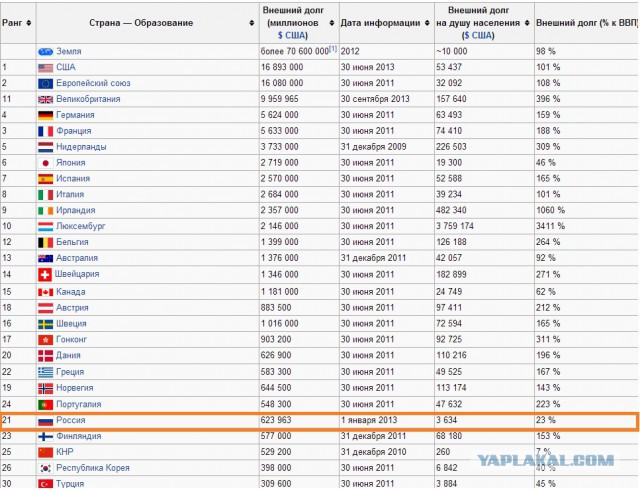
Task: Select the cell '3411 %'
Action: [550, 226]
